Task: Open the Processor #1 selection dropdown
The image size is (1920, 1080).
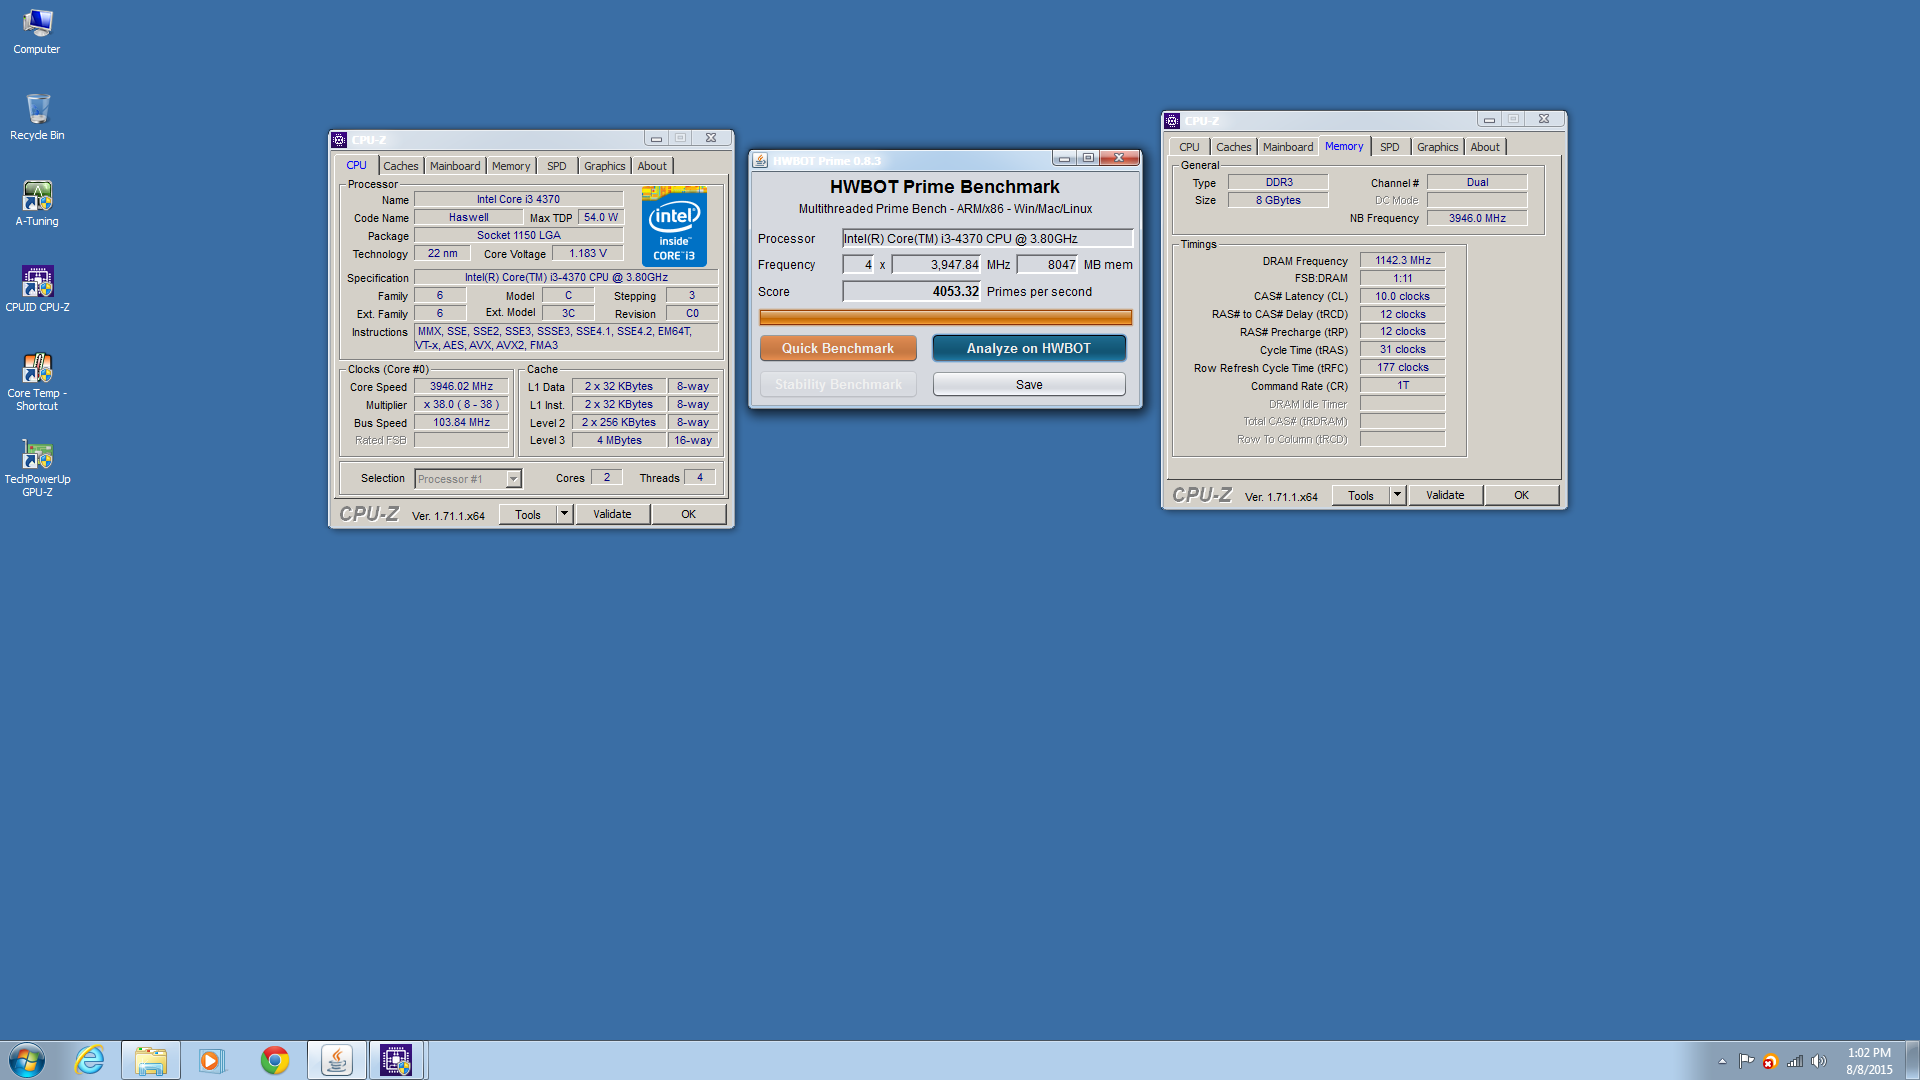Action: tap(468, 479)
